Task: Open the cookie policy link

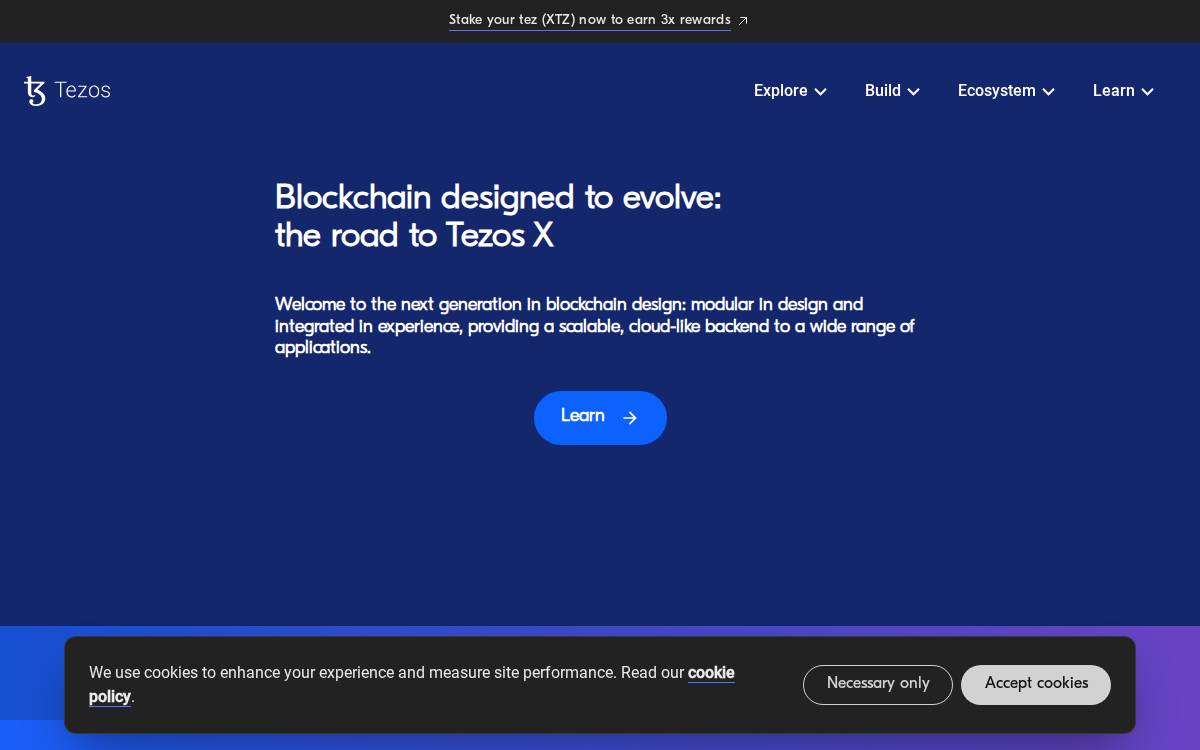Action: tap(711, 673)
